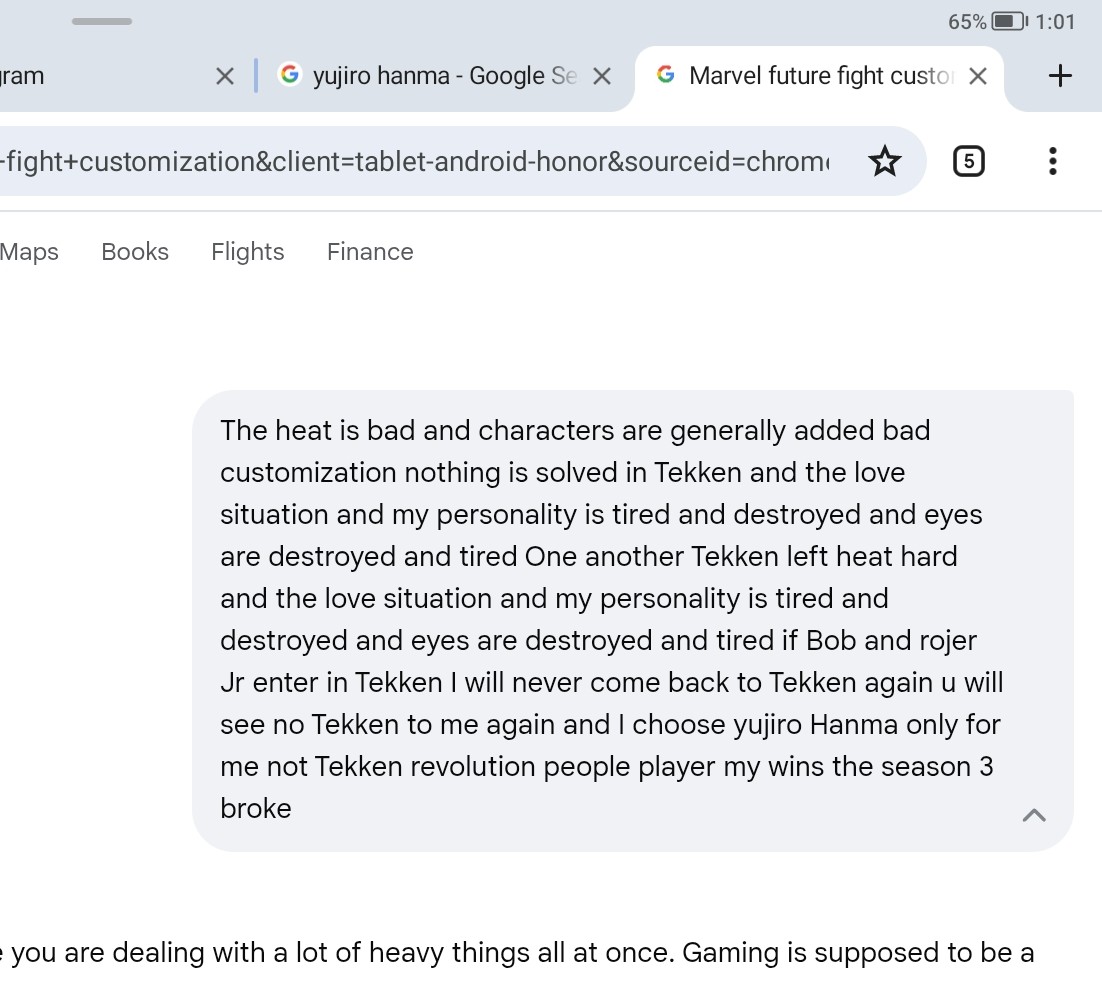Tap the Google favicon on Marvel tab
The height and width of the screenshot is (983, 1102).
666,74
